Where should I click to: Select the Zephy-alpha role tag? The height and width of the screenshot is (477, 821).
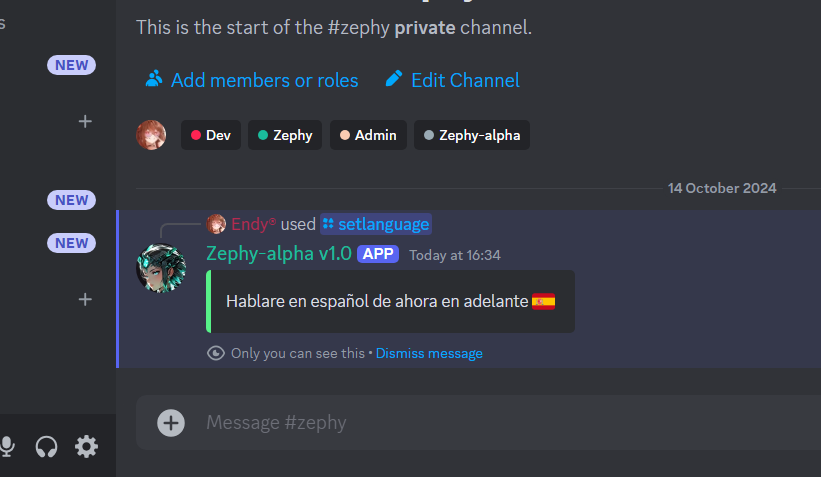pyautogui.click(x=472, y=135)
